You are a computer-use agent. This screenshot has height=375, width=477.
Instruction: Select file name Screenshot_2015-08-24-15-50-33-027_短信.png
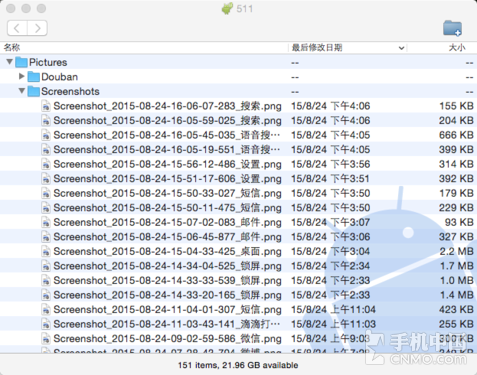[167, 193]
